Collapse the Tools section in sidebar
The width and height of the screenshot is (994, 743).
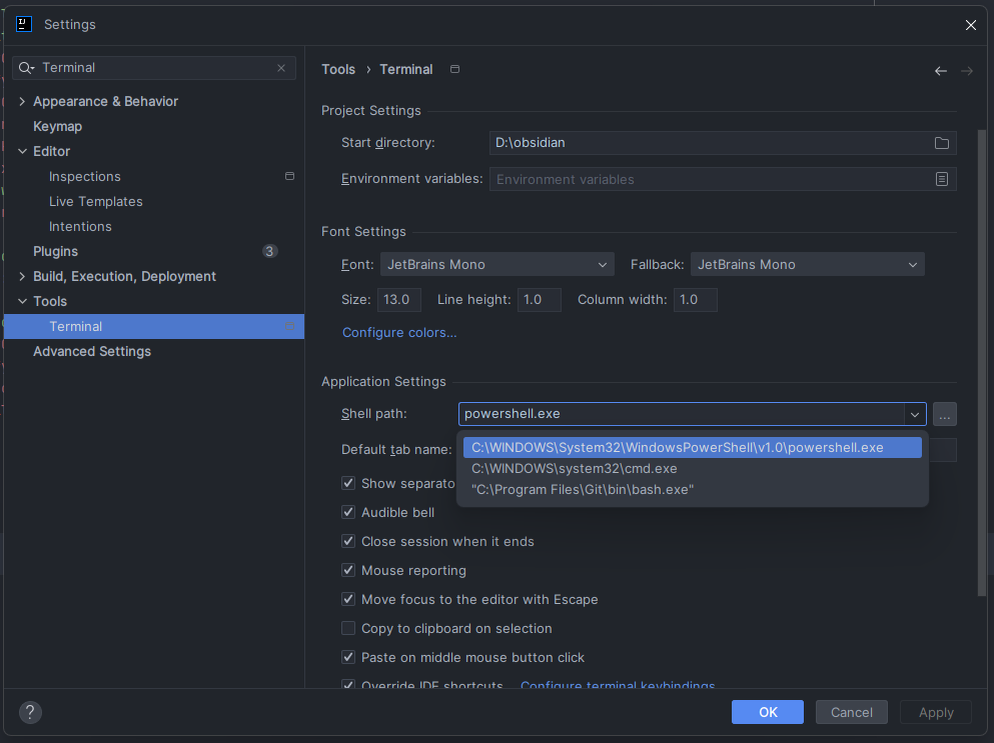click(x=22, y=300)
